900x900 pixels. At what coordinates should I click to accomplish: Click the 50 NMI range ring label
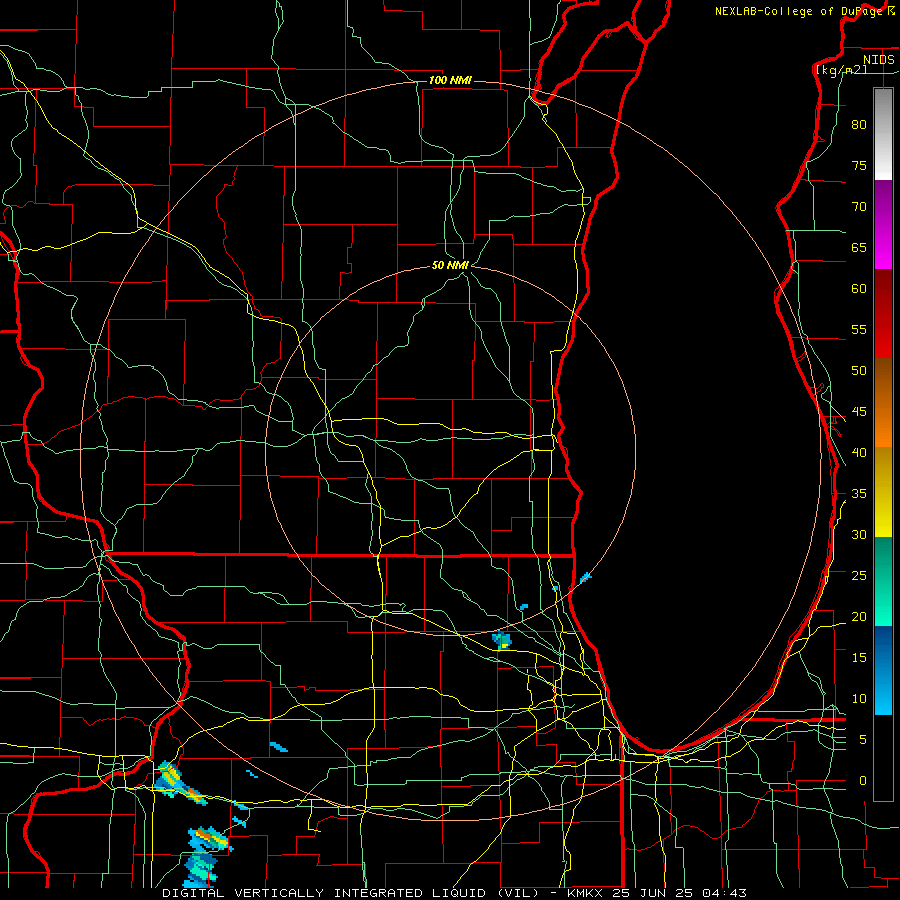450,265
